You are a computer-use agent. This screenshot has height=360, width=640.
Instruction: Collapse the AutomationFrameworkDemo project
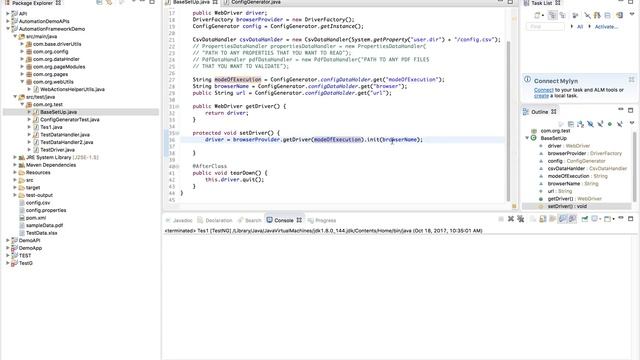(8, 29)
